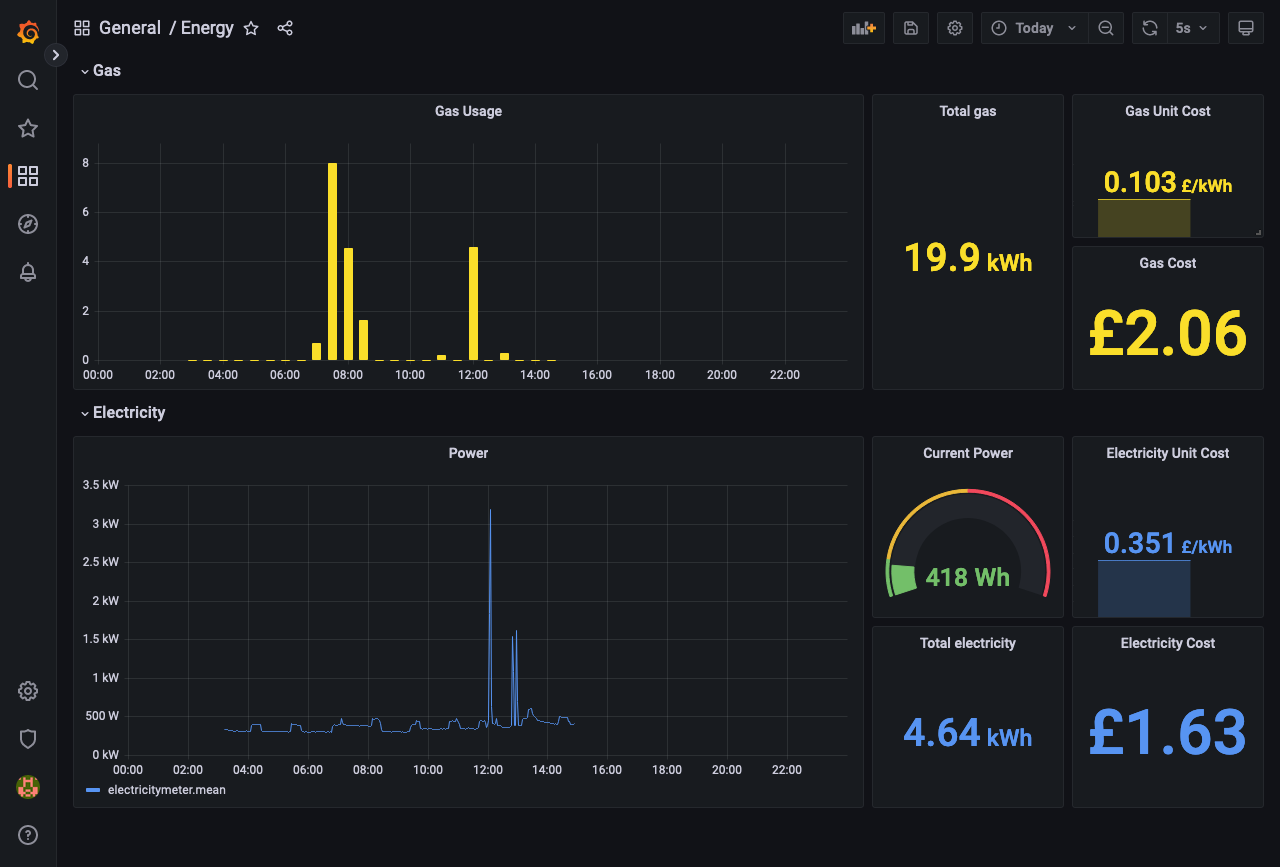The image size is (1280, 867).
Task: Open the Alerting bell icon
Action: click(28, 272)
